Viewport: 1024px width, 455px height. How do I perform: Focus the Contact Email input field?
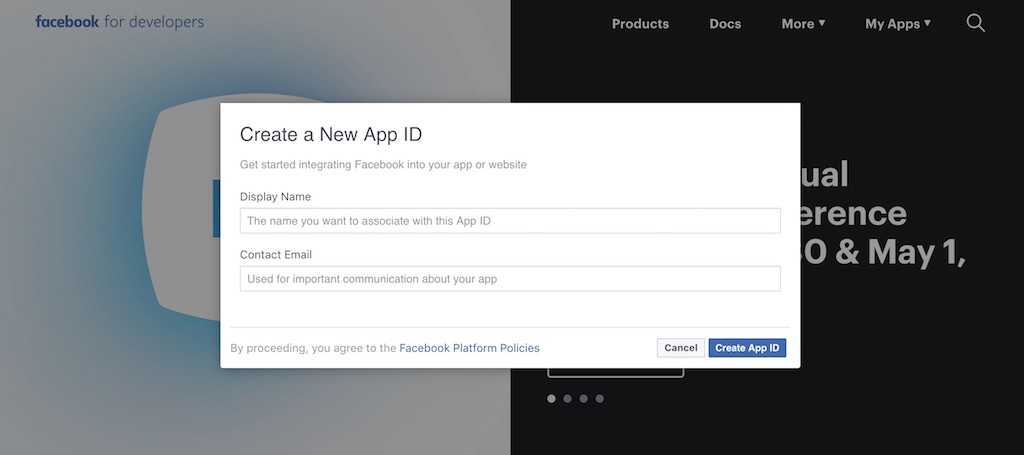click(510, 279)
